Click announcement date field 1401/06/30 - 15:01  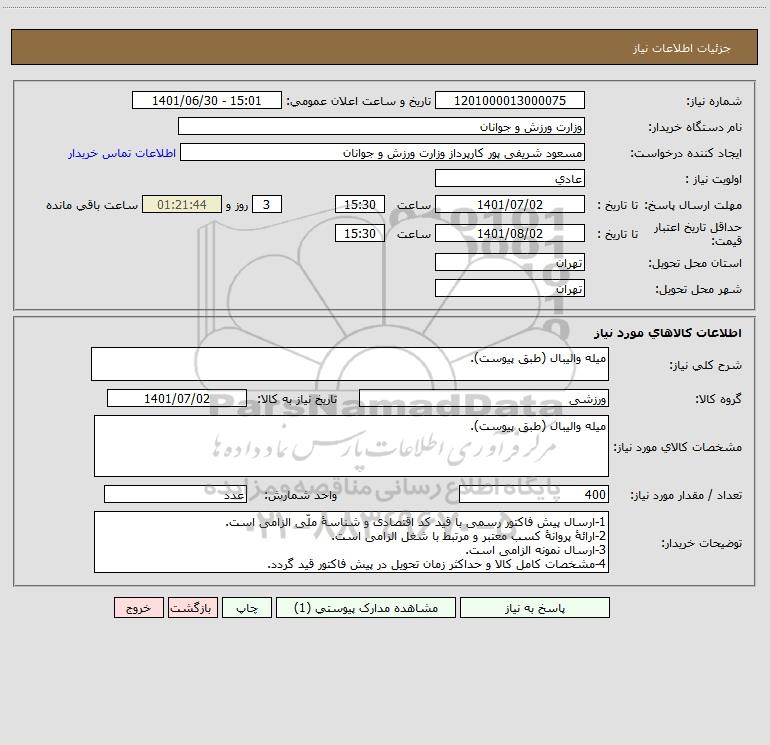coord(207,100)
